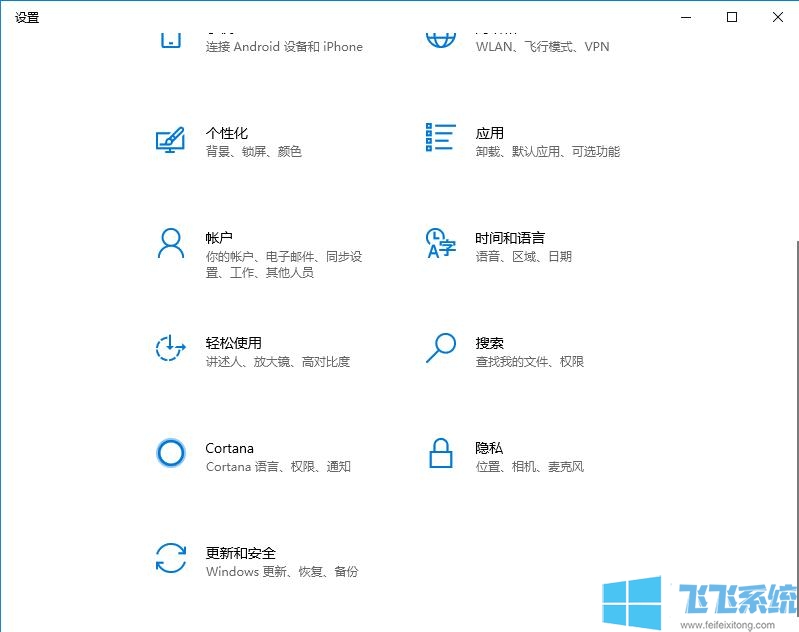Click the 更新和安全 heading text
This screenshot has height=632, width=799.
pyautogui.click(x=240, y=553)
